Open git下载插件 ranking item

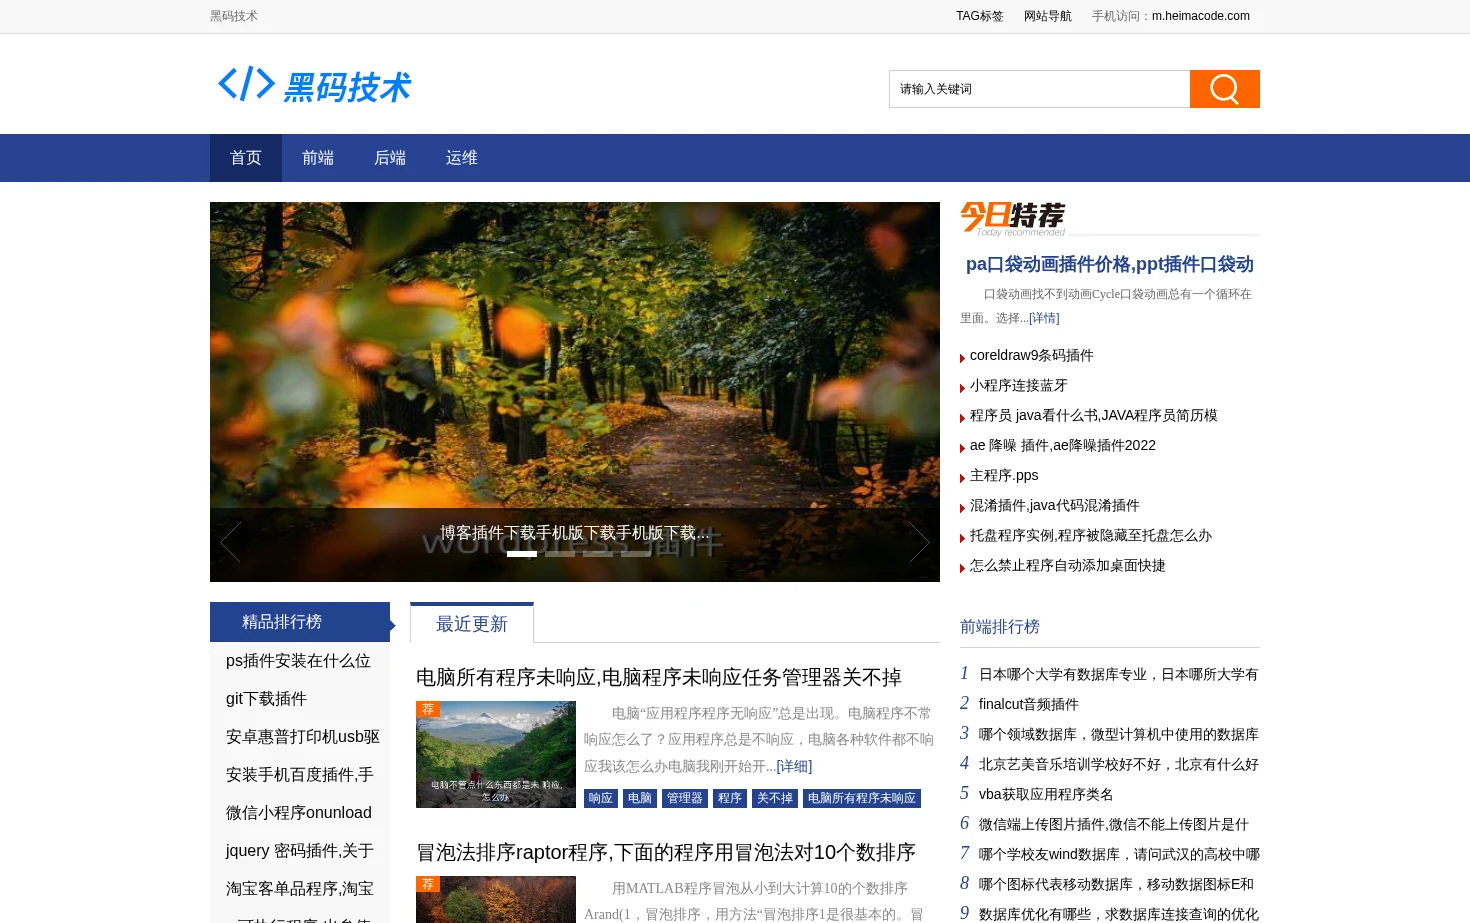(x=266, y=699)
